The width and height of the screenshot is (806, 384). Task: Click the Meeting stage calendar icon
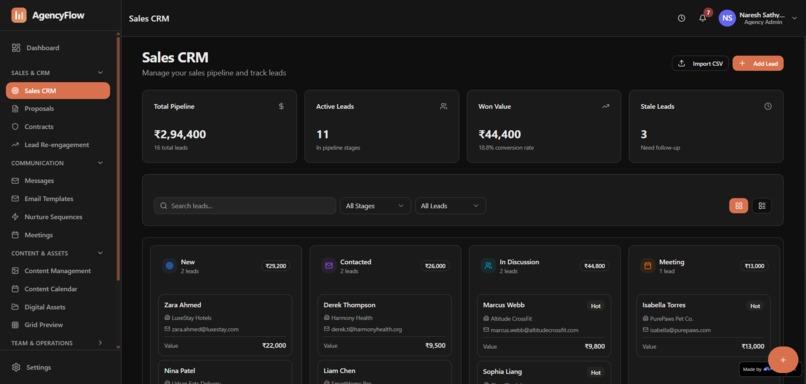(x=648, y=266)
